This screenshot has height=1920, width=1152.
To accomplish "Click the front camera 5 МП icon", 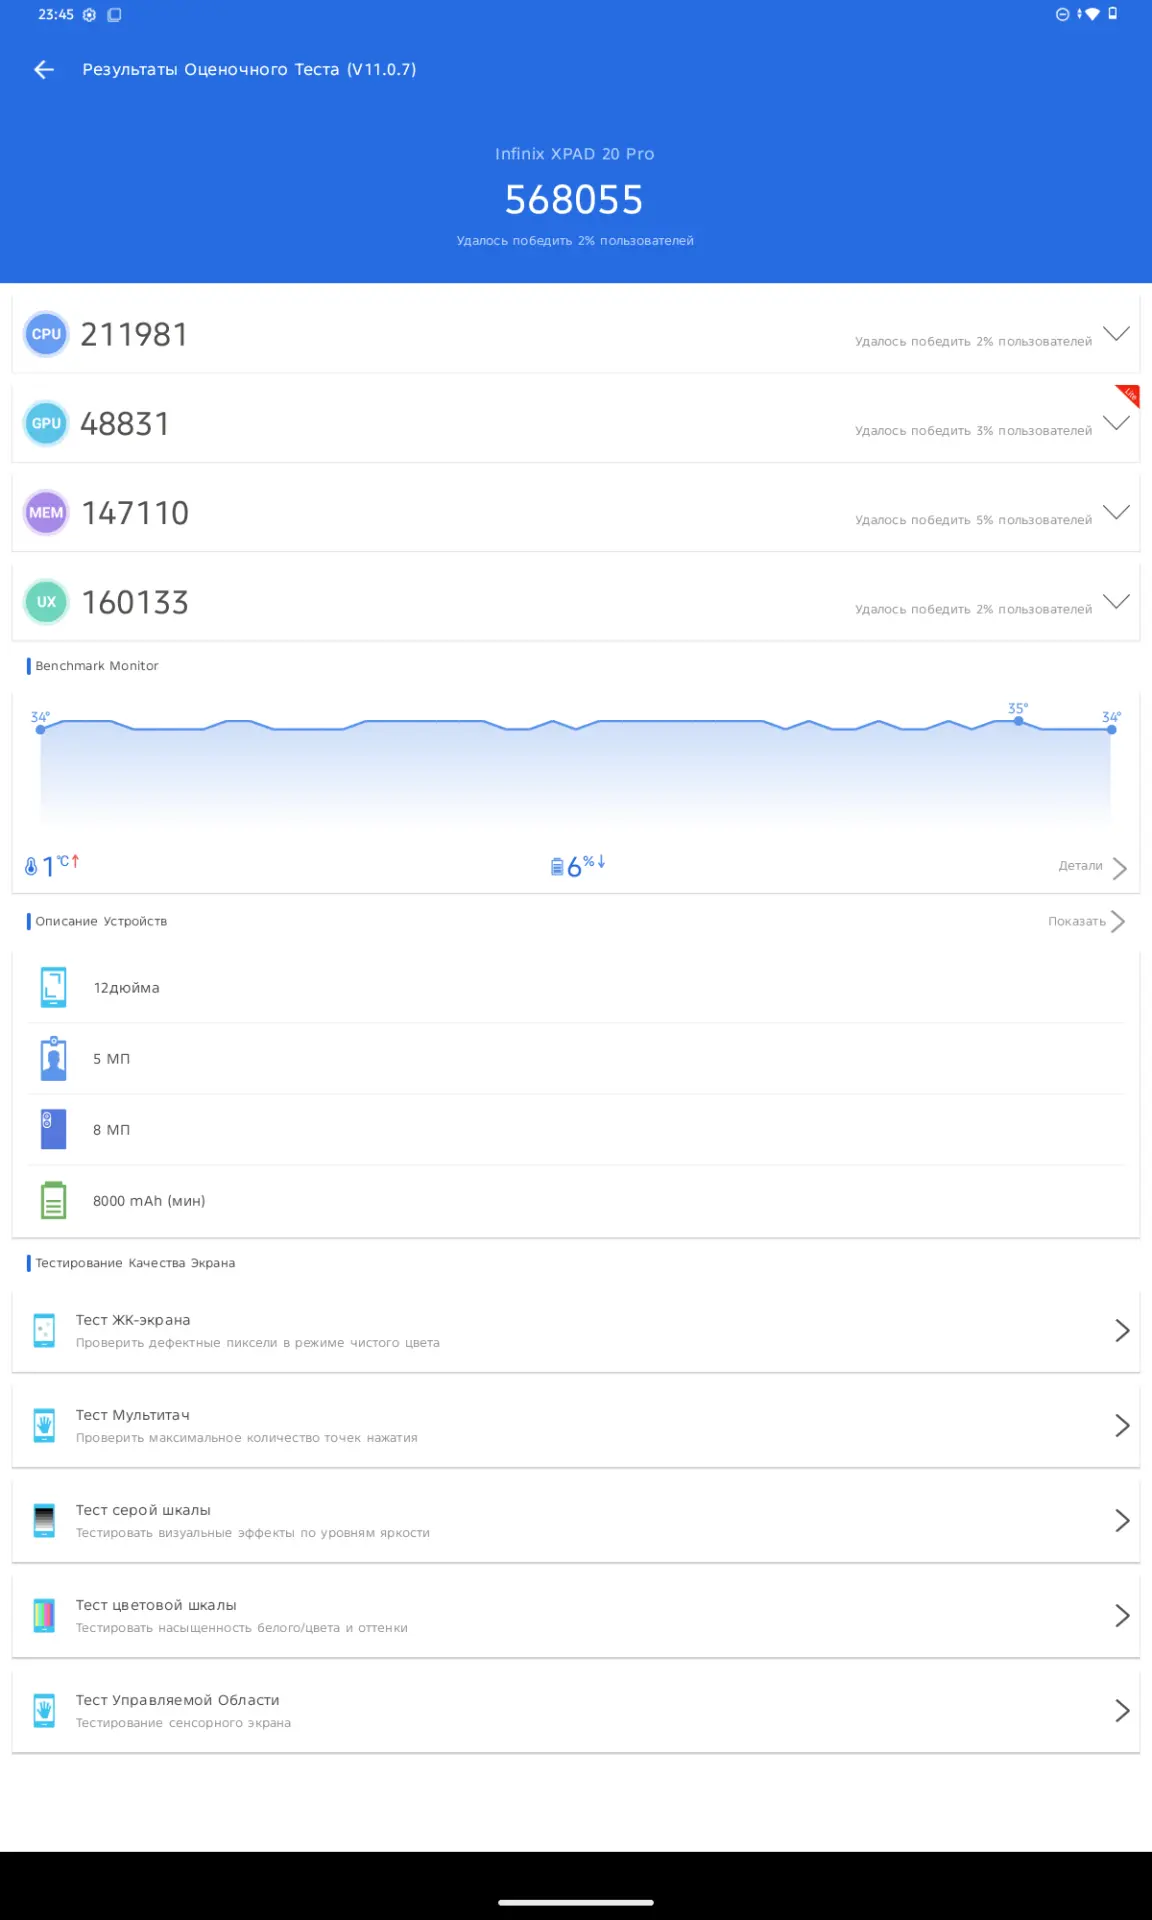I will pyautogui.click(x=53, y=1059).
